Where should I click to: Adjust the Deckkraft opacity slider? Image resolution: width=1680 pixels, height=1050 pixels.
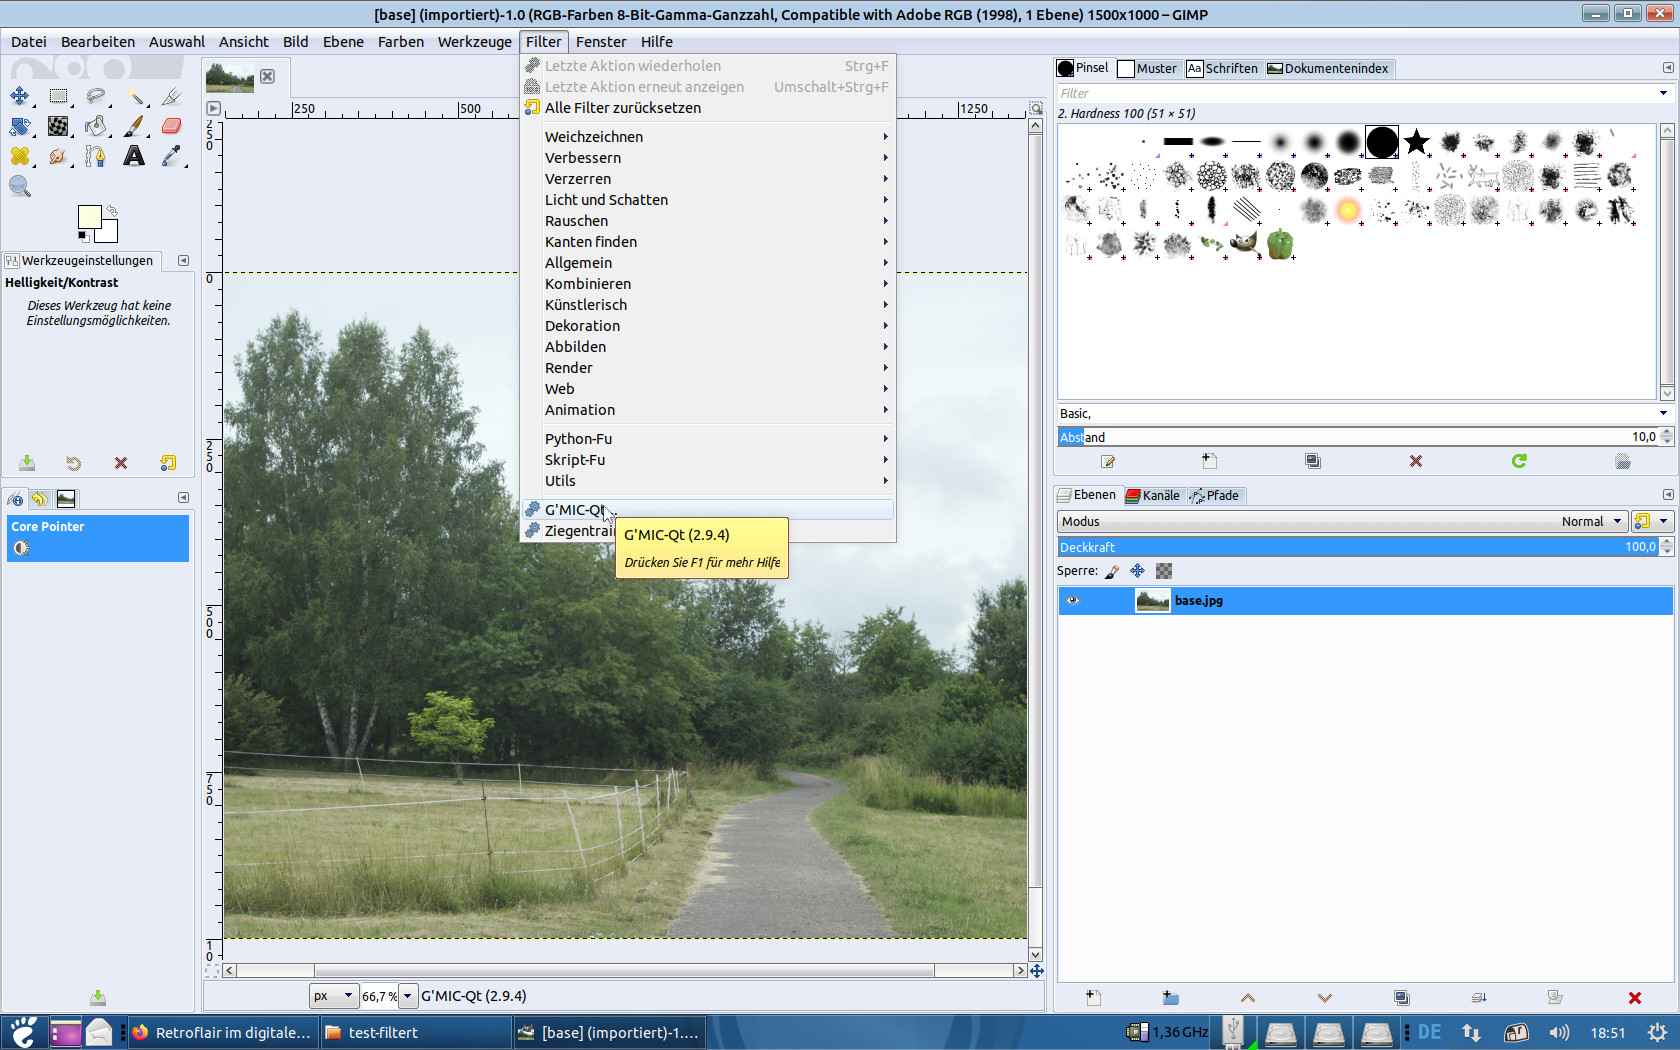(x=1358, y=547)
